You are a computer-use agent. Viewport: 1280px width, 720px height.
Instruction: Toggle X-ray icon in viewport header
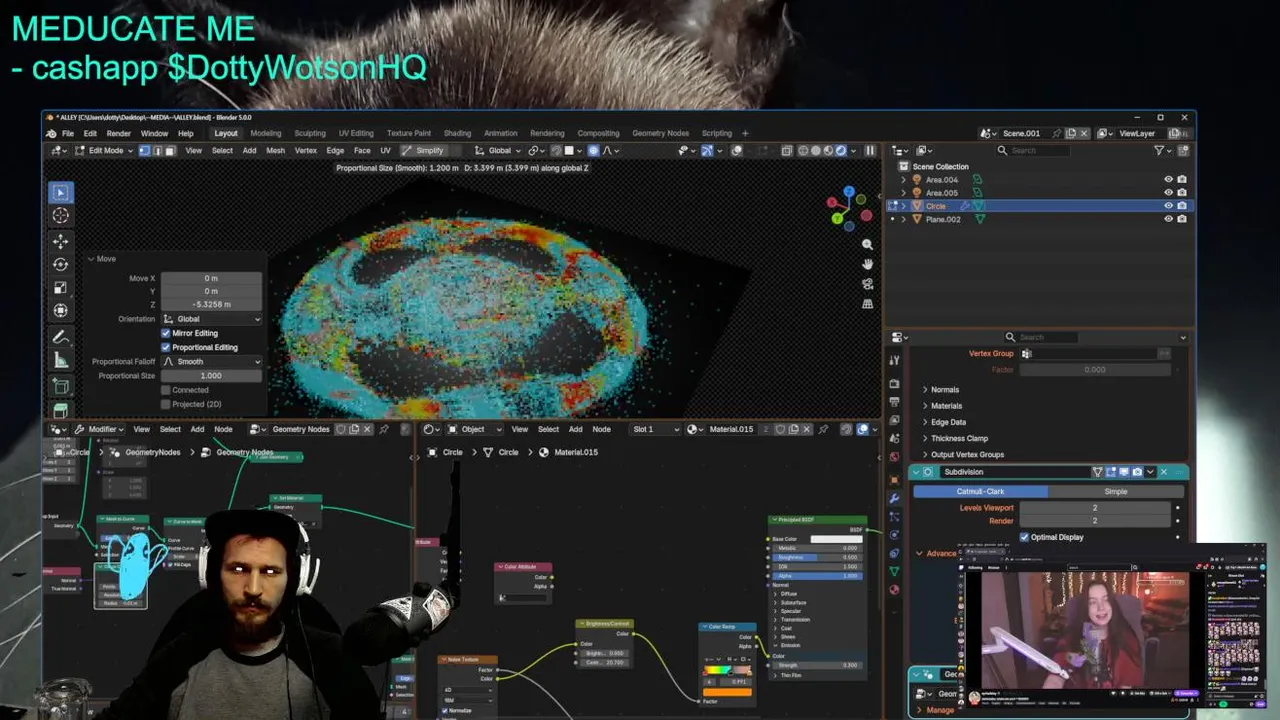point(787,151)
